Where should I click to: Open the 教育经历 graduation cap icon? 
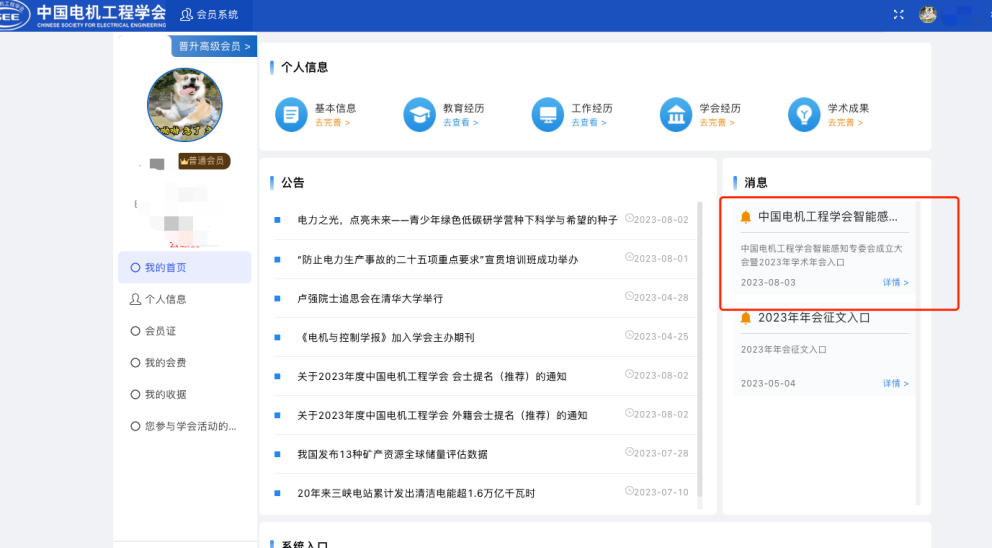click(x=419, y=115)
